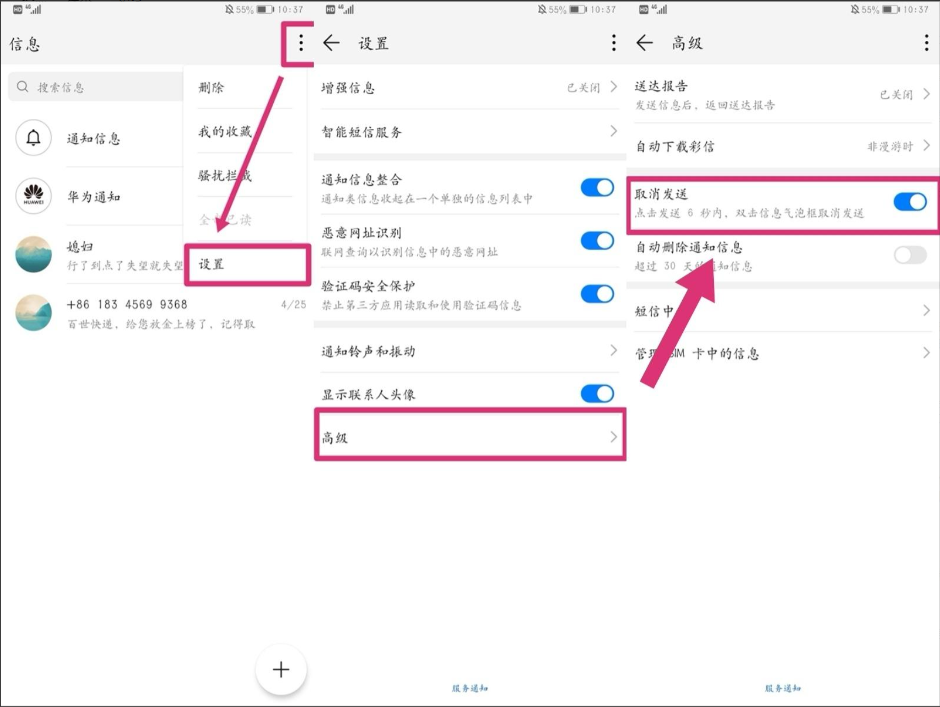Viewport: 940px width, 707px height.
Task: Go back from the 高级 screen
Action: [644, 43]
